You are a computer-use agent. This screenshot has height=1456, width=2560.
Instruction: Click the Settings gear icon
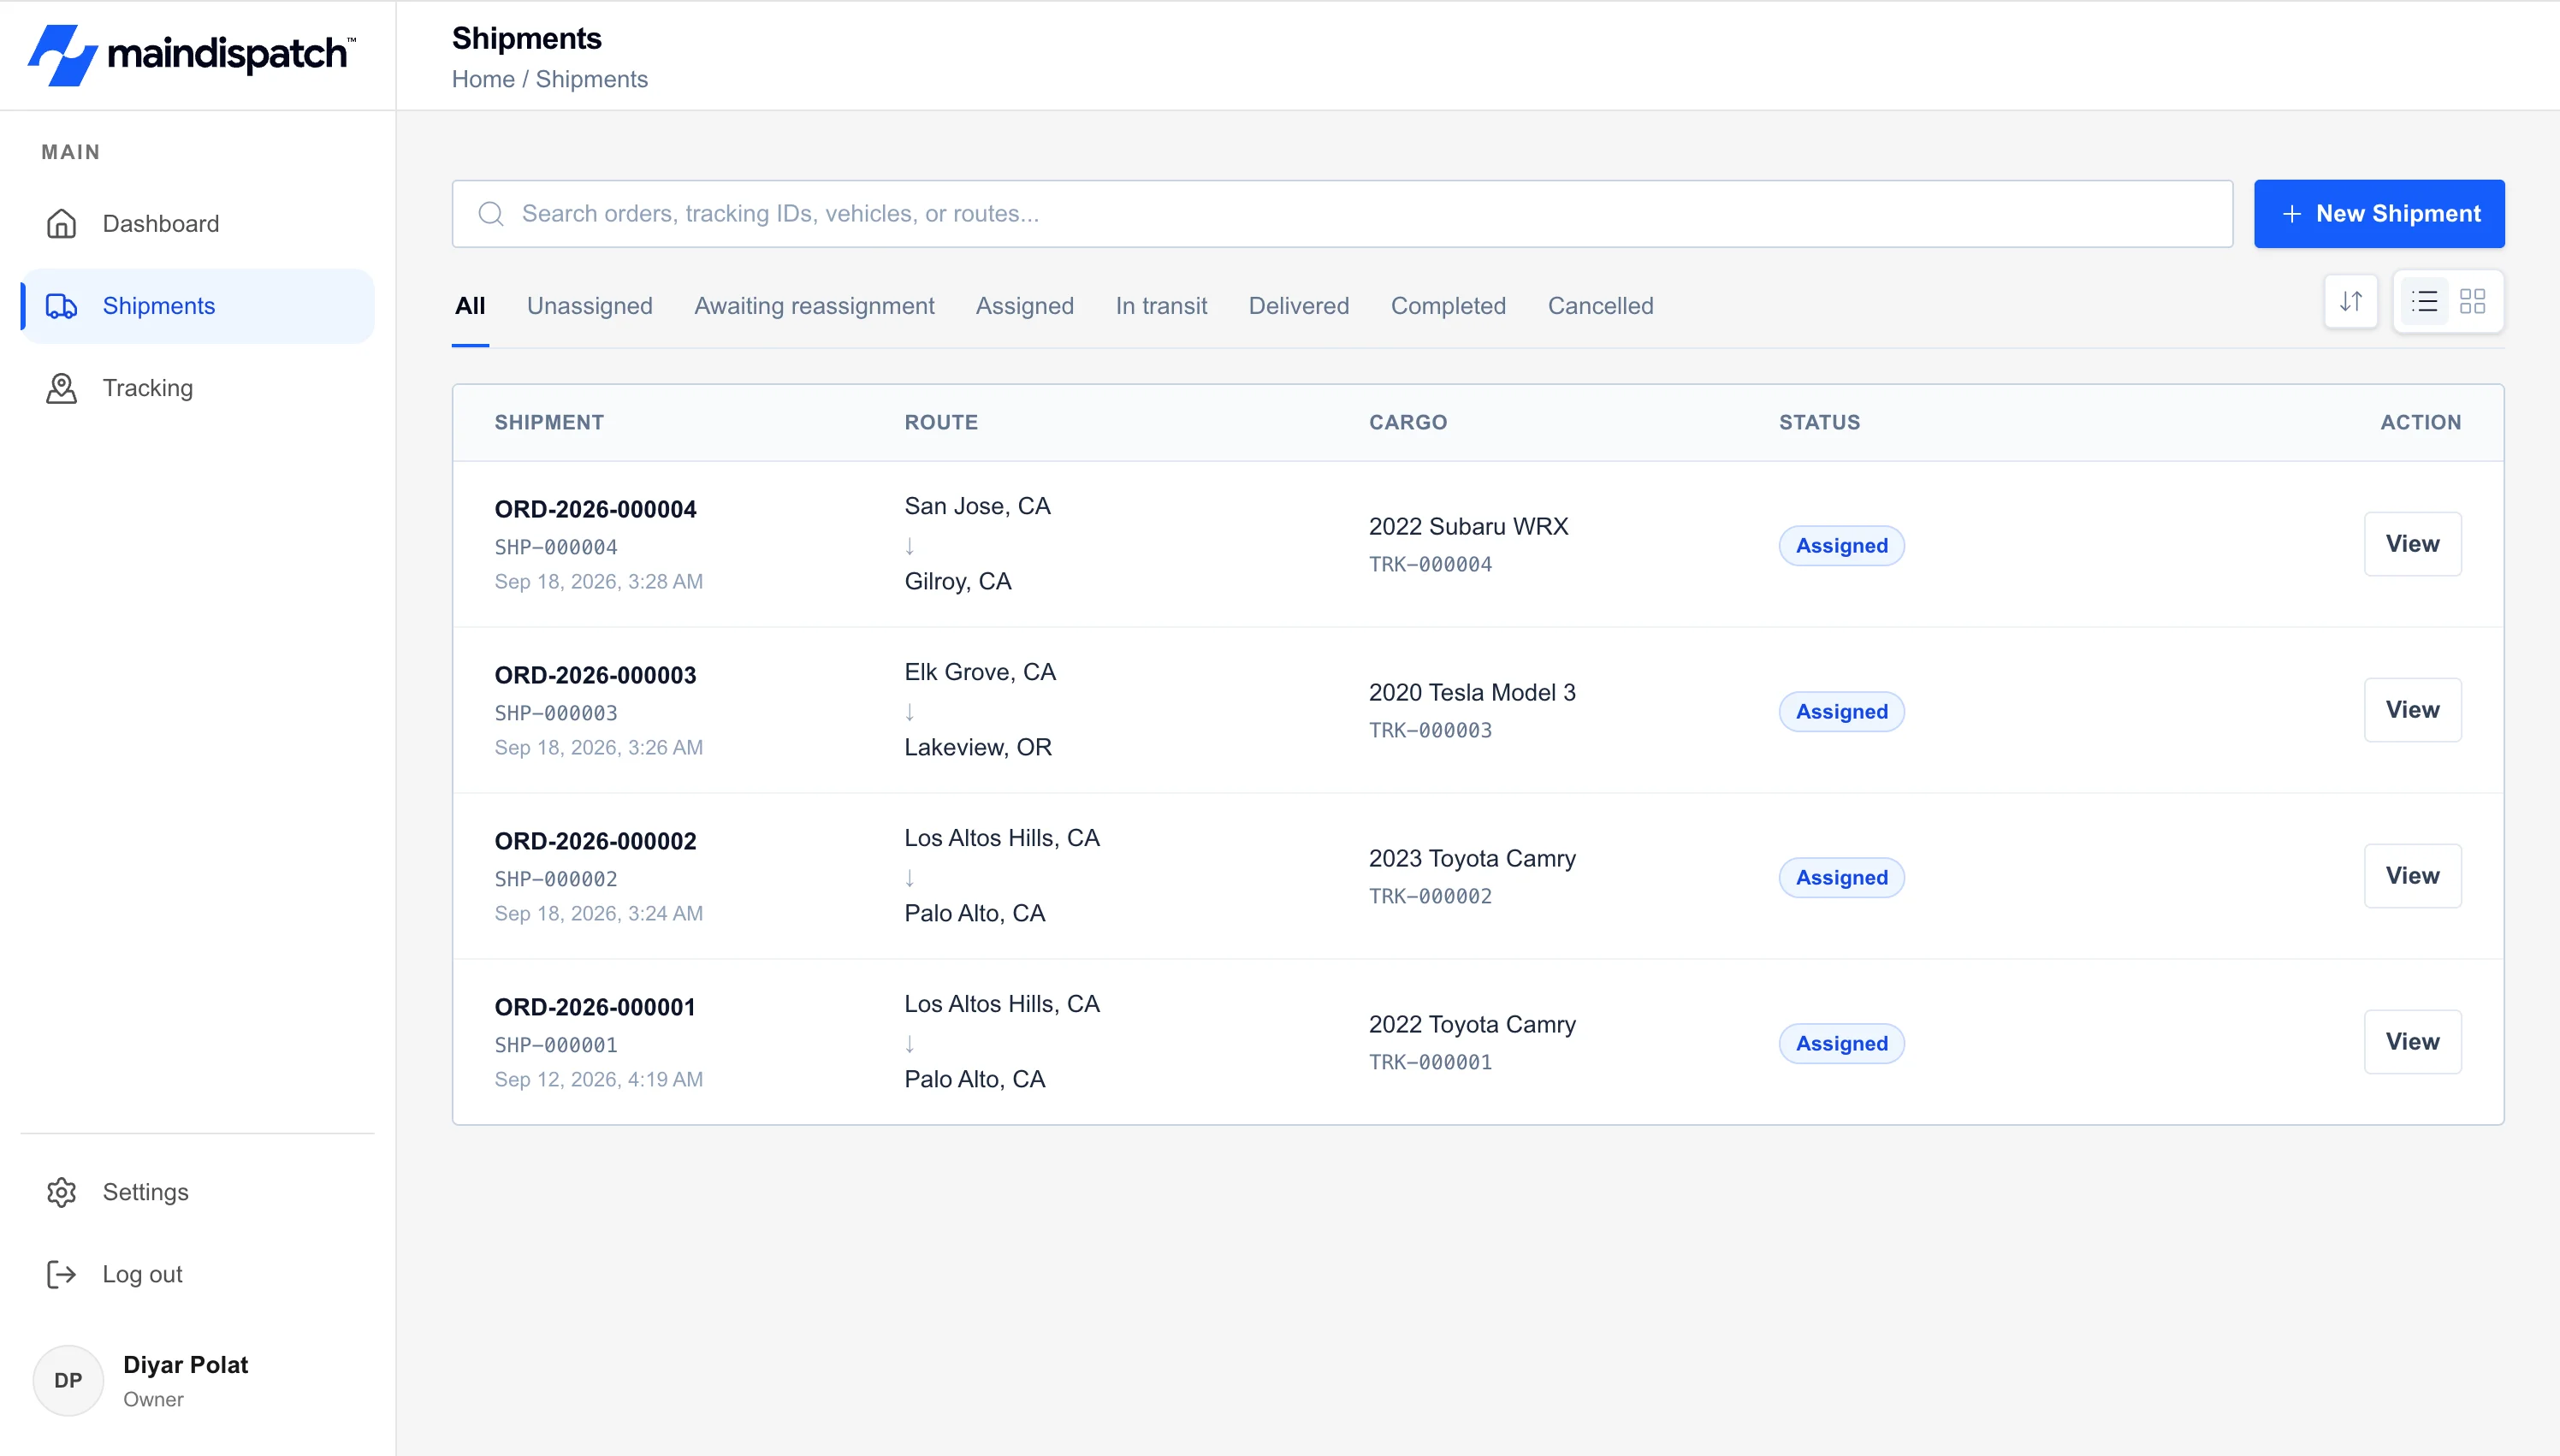[x=61, y=1192]
